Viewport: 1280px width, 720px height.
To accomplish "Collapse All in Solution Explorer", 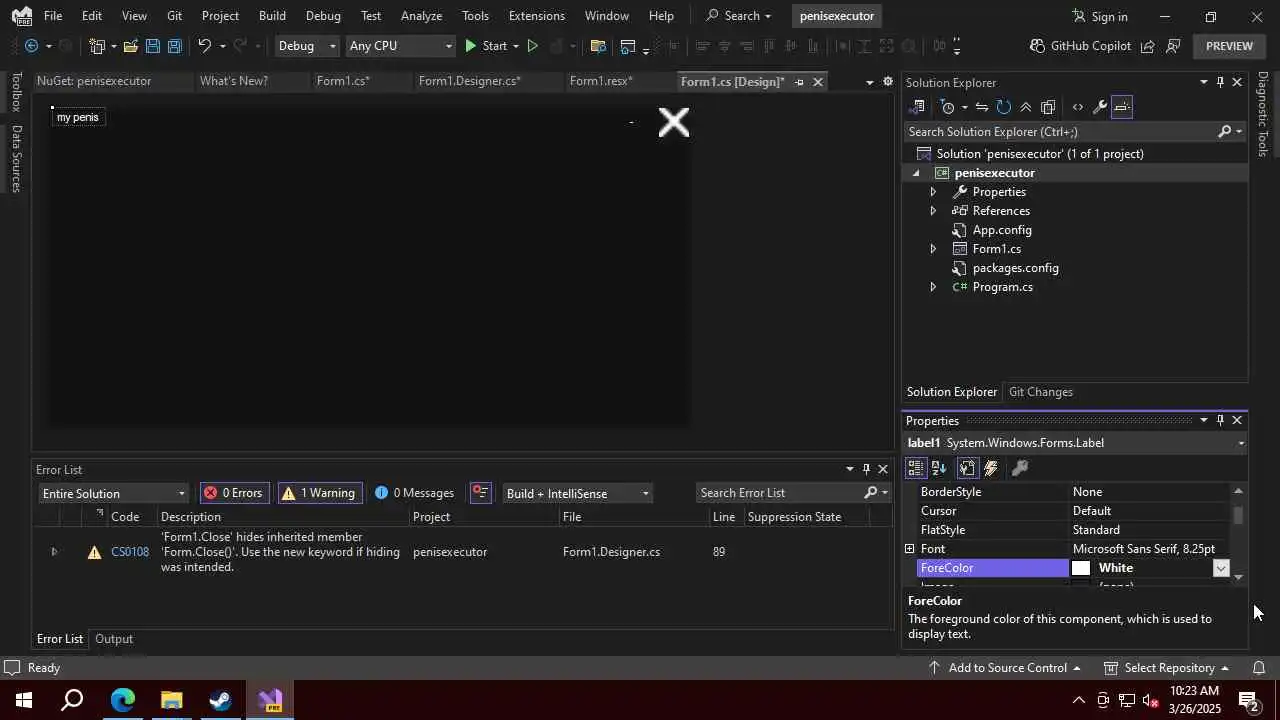I will pos(1026,107).
